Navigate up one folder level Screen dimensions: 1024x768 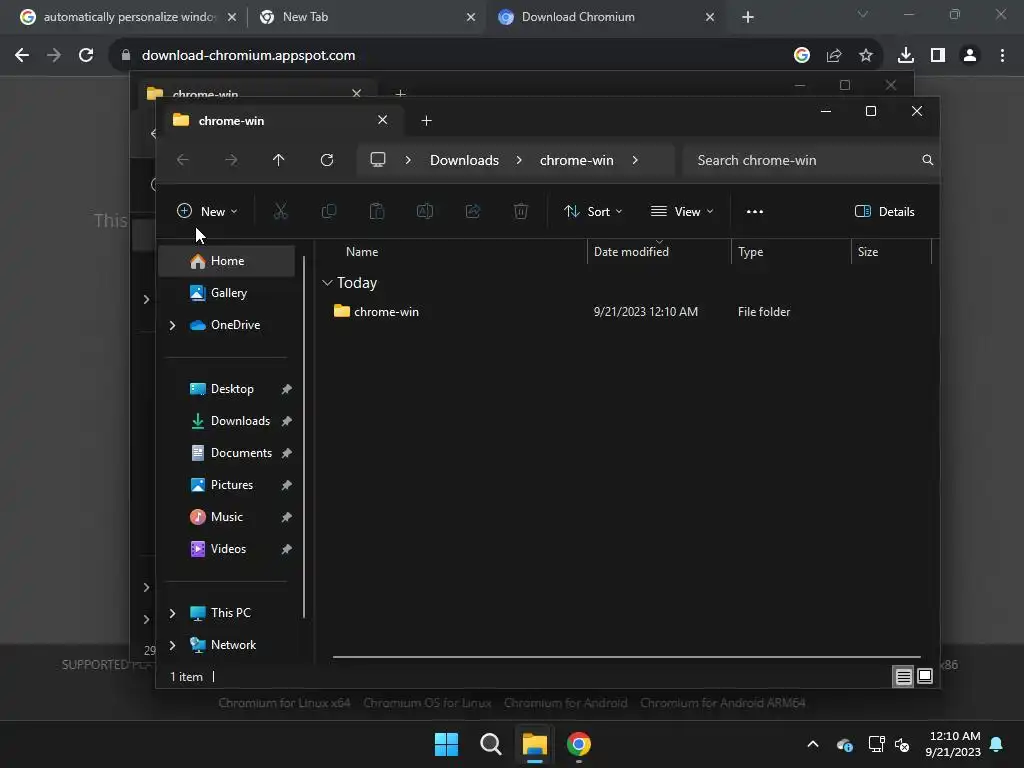pyautogui.click(x=279, y=160)
